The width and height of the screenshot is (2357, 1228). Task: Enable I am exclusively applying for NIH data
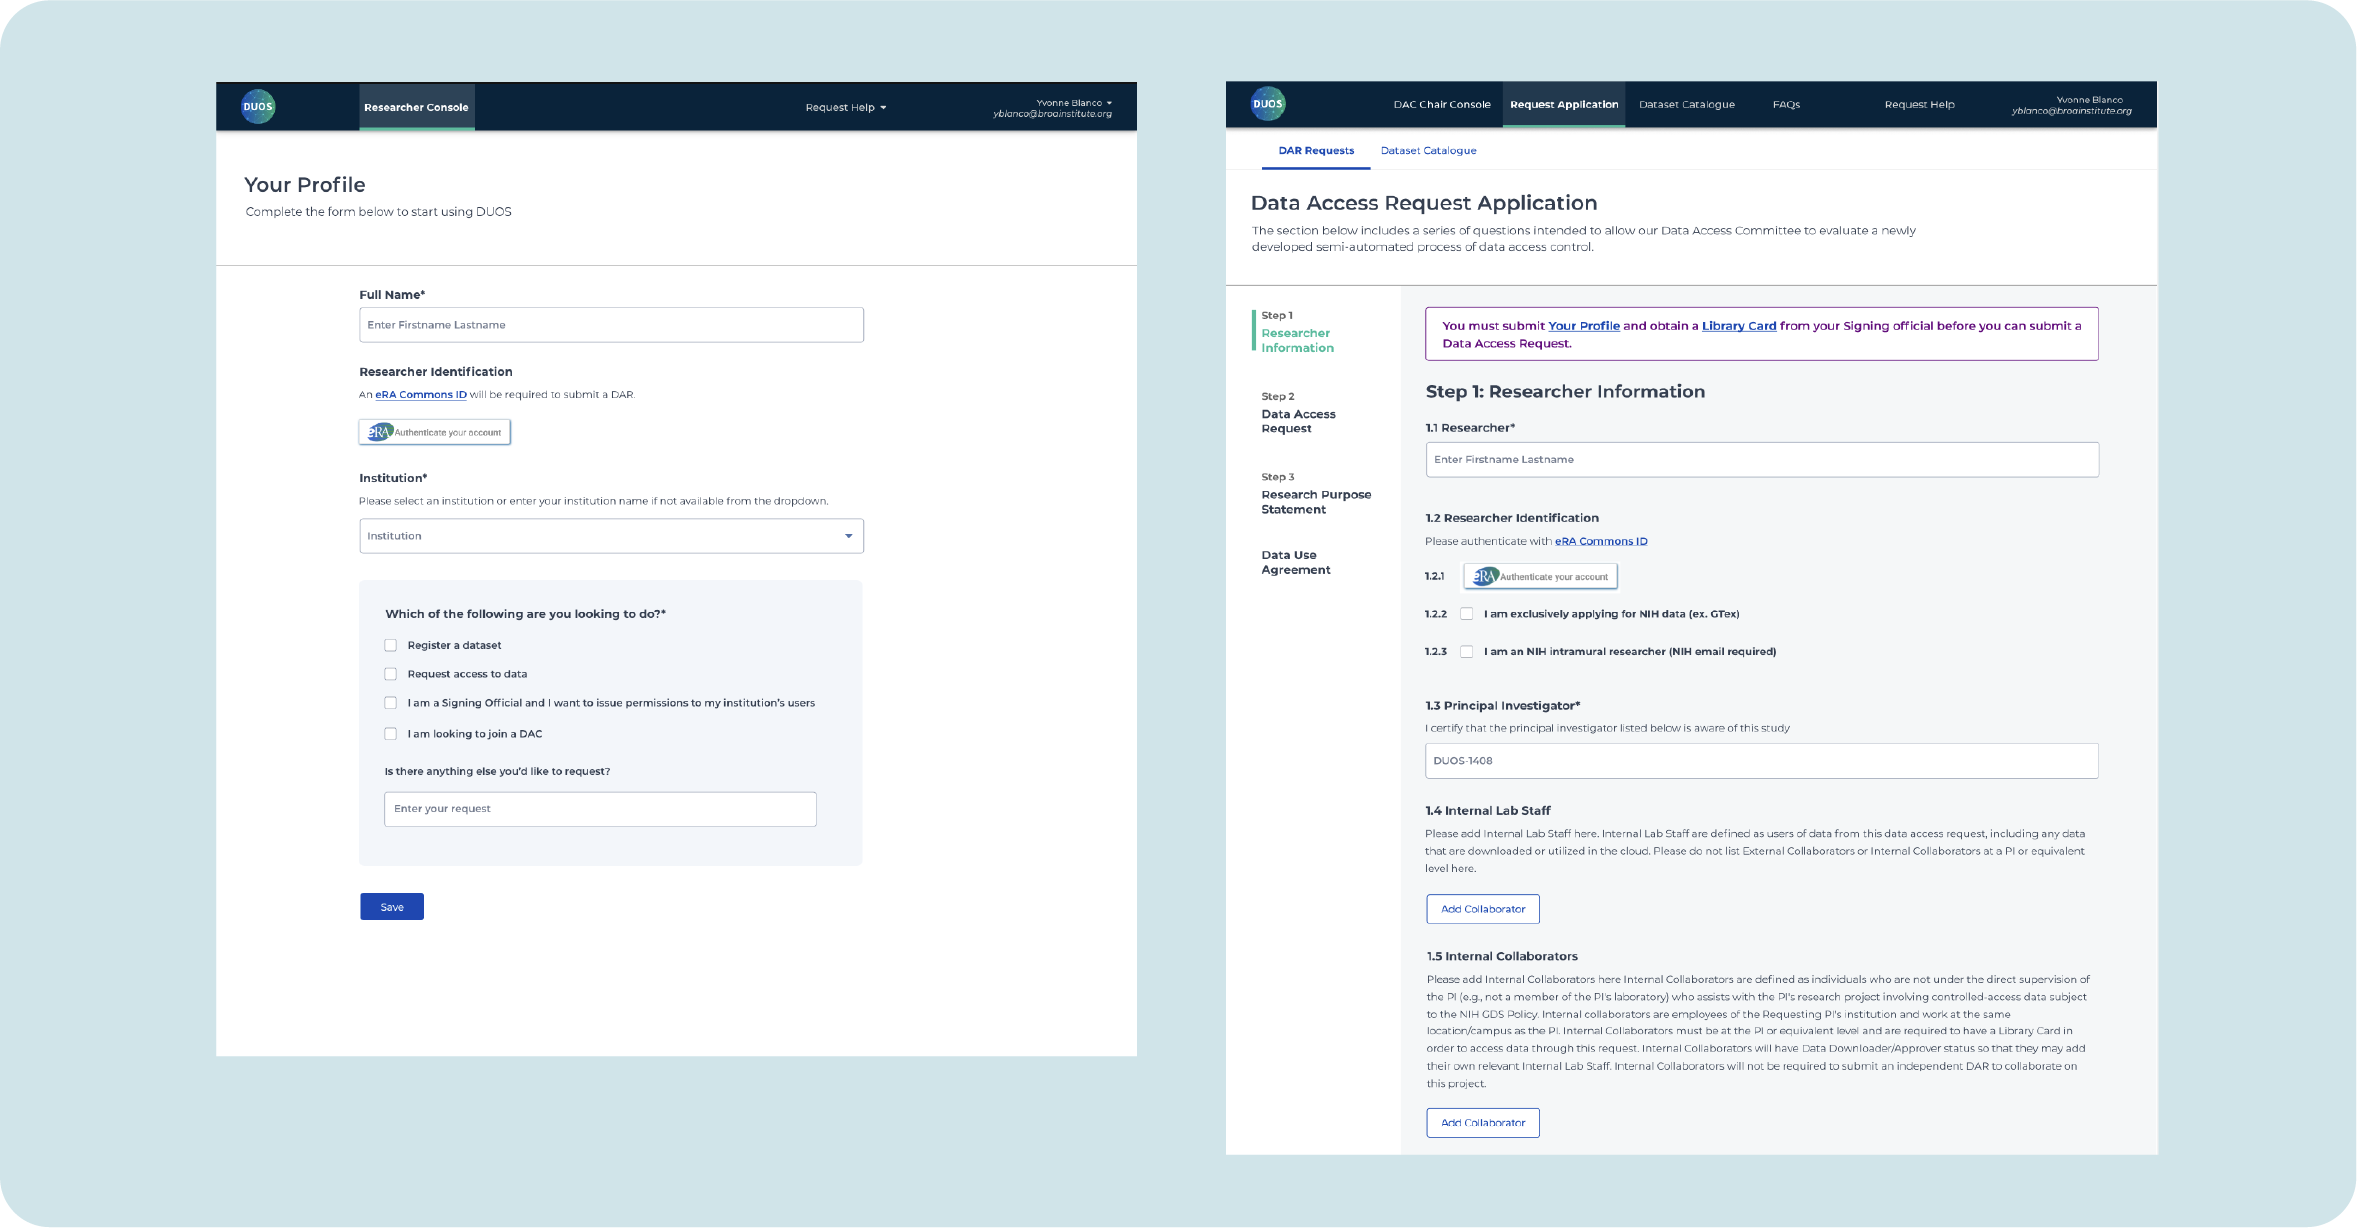point(1466,614)
